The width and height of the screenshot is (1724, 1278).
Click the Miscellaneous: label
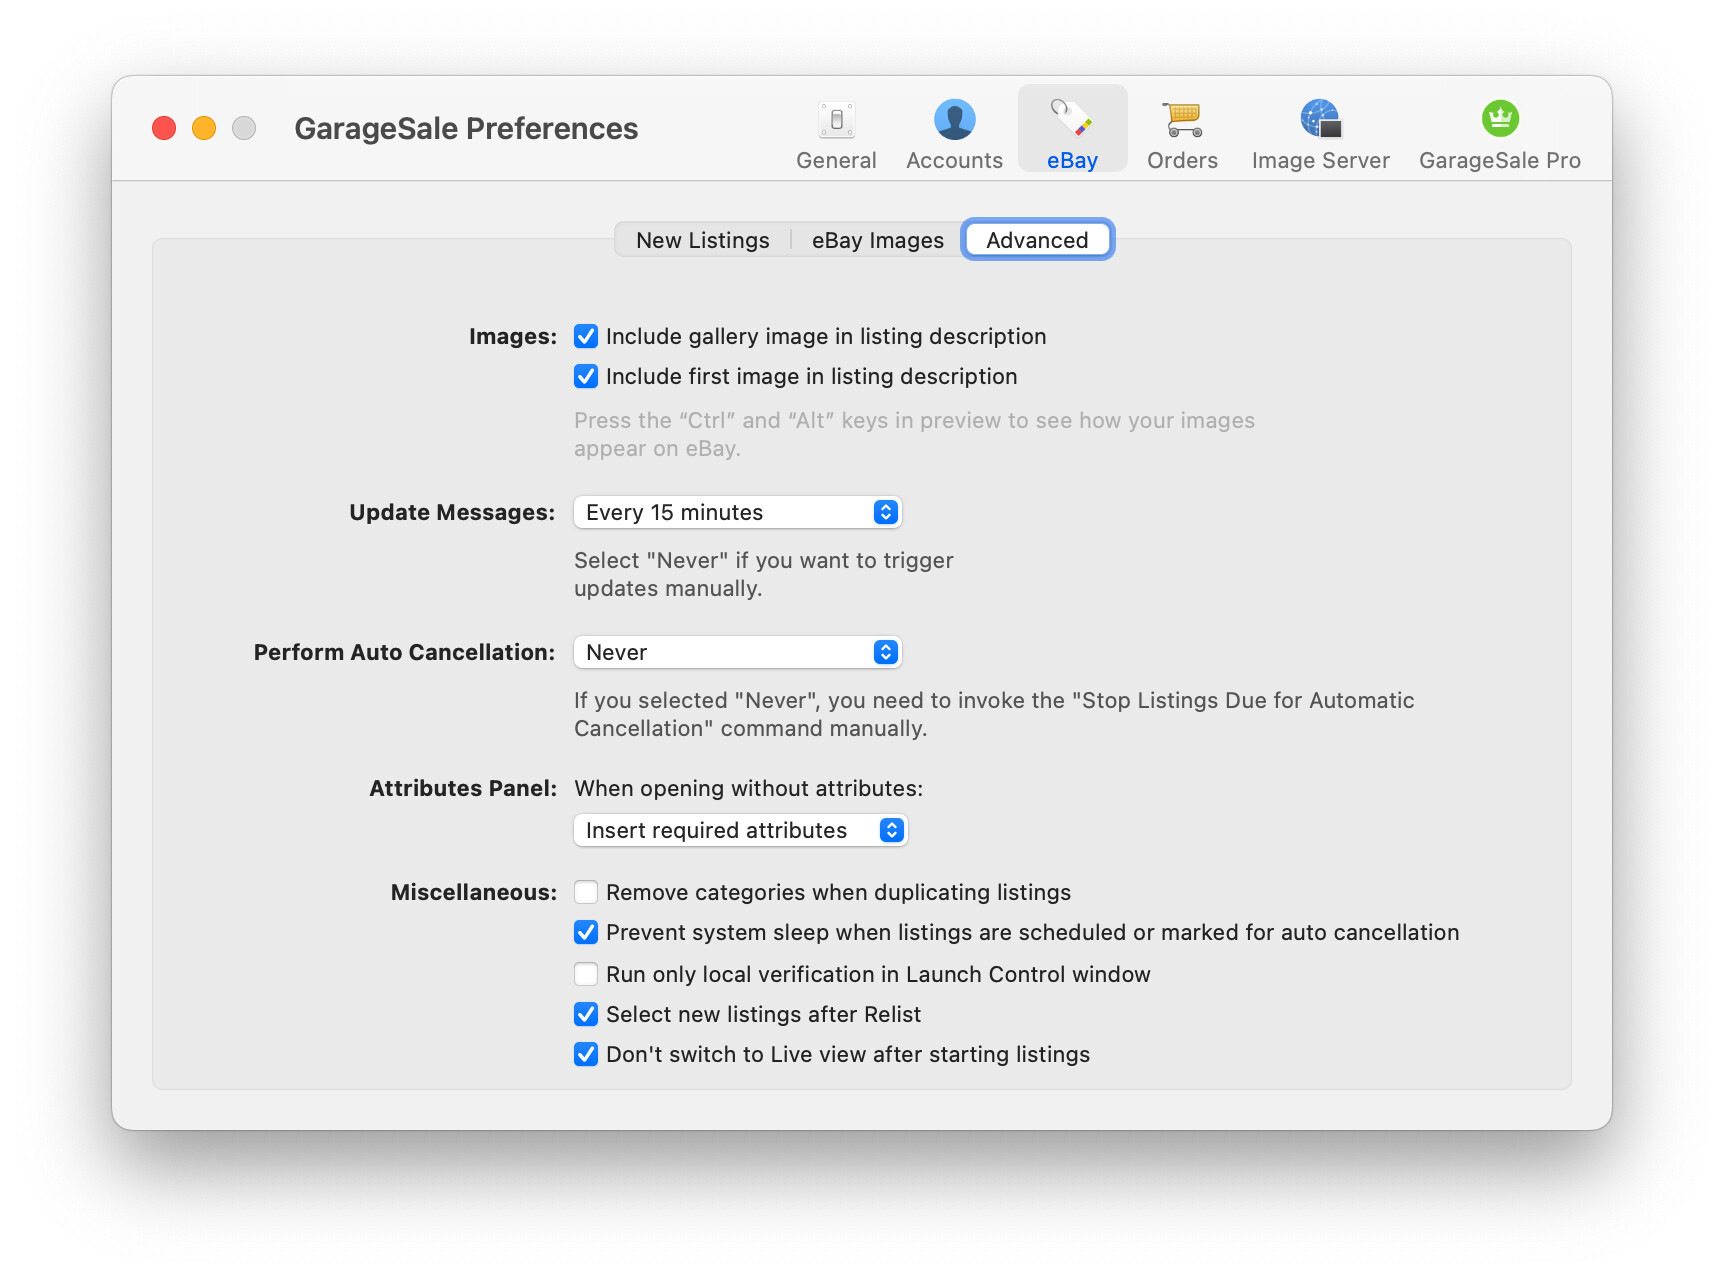[x=474, y=893]
